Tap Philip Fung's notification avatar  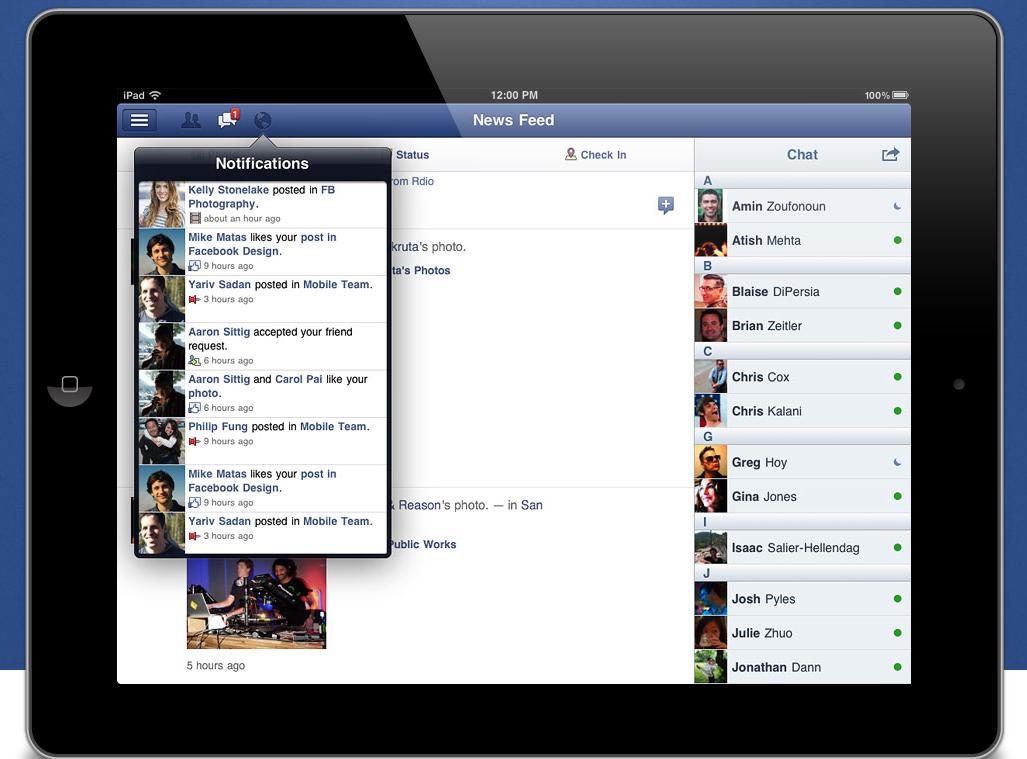(x=162, y=441)
